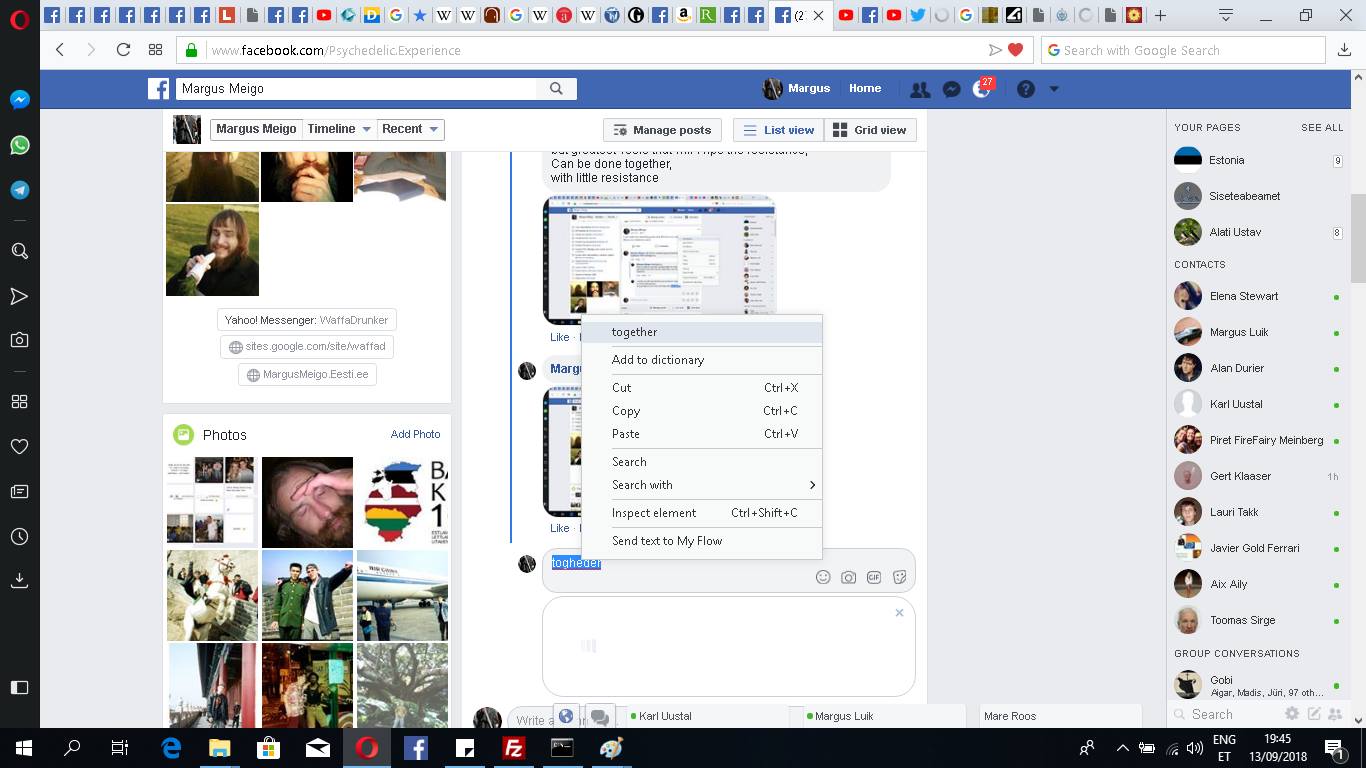This screenshot has height=768, width=1366.
Task: Open chat with Elena Stewart
Action: (1258, 296)
